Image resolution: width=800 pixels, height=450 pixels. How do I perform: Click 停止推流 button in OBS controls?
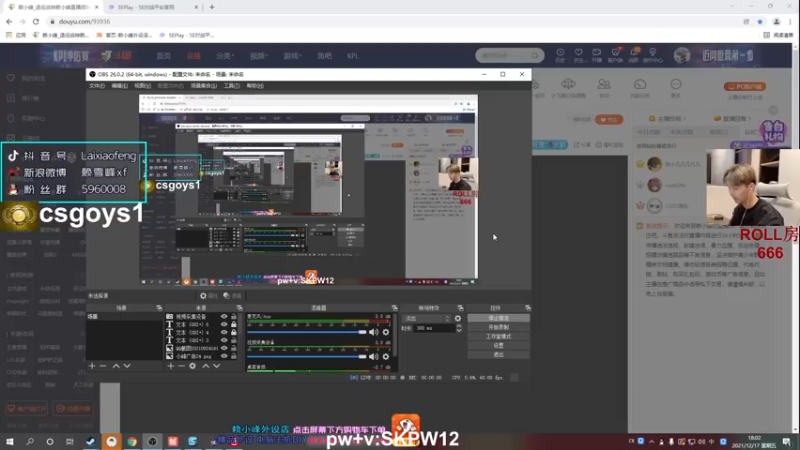[498, 318]
